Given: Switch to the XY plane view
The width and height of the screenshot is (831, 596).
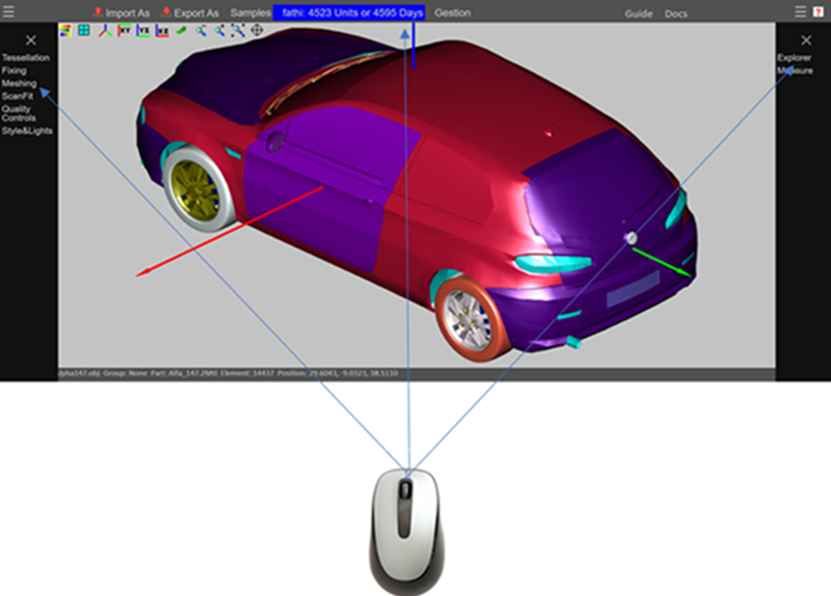Looking at the screenshot, I should coord(124,30).
